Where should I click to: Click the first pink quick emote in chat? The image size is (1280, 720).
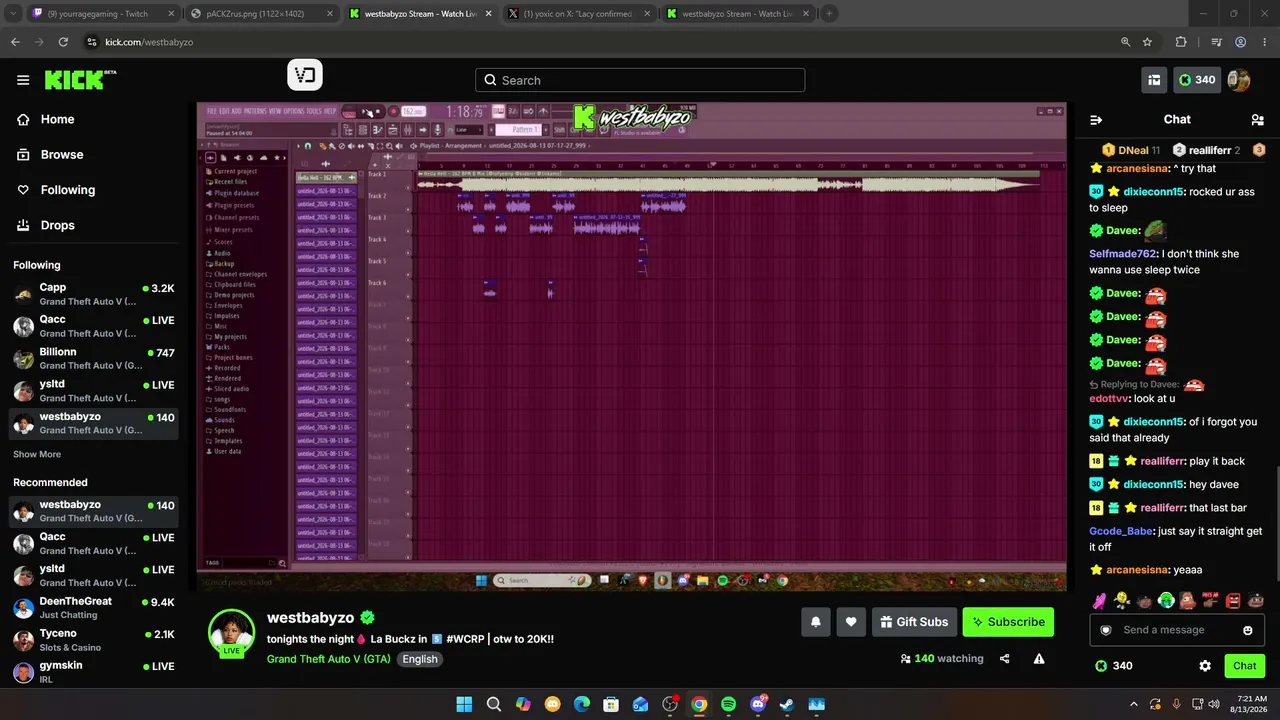tap(1099, 601)
